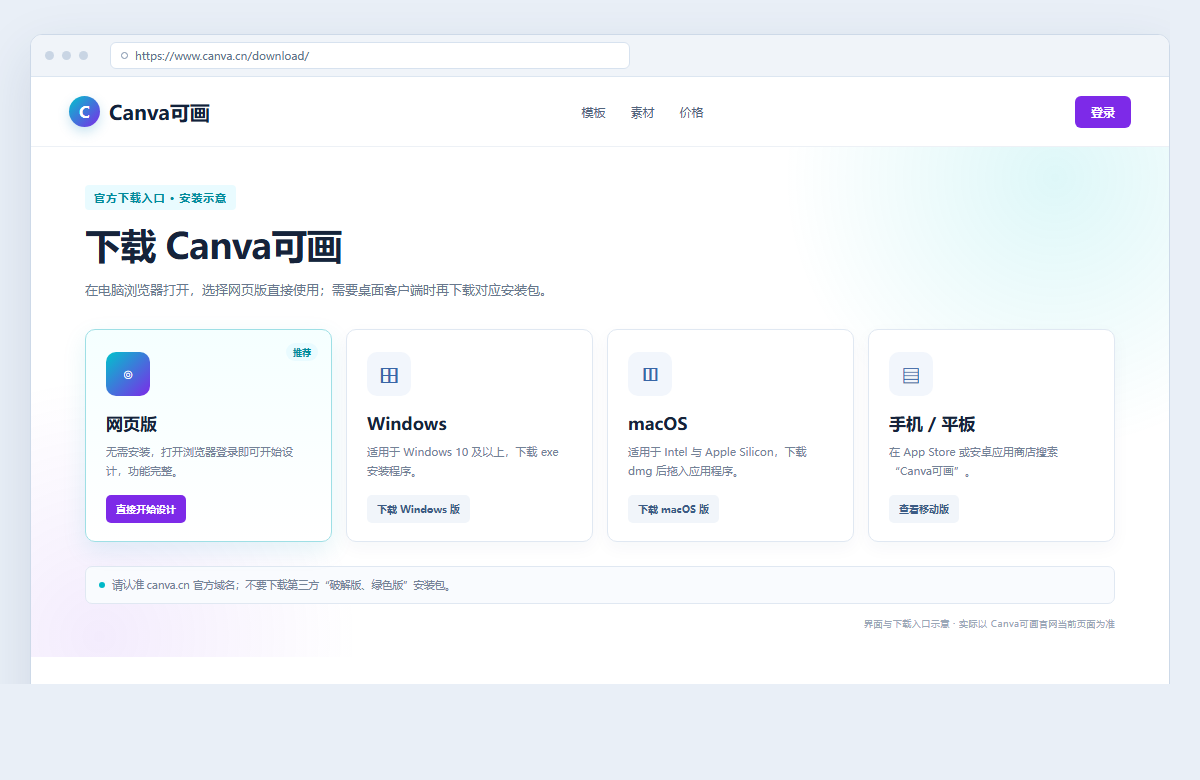The height and width of the screenshot is (780, 1200).
Task: Click the site info icon in address bar
Action: pos(124,56)
